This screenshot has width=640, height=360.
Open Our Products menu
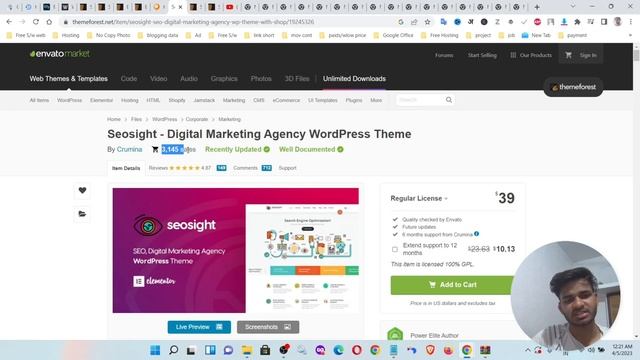[531, 55]
